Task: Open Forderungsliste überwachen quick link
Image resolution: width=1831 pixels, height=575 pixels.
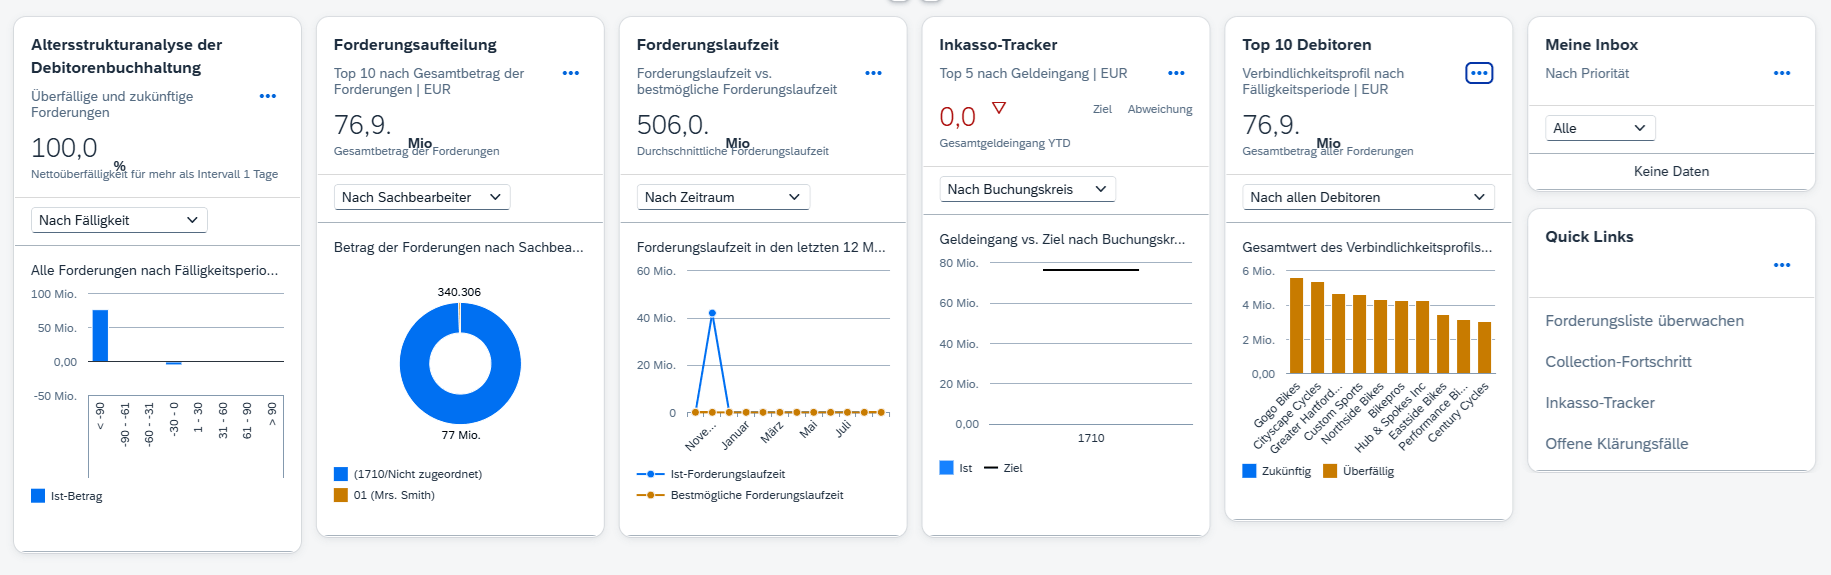Action: [1644, 321]
